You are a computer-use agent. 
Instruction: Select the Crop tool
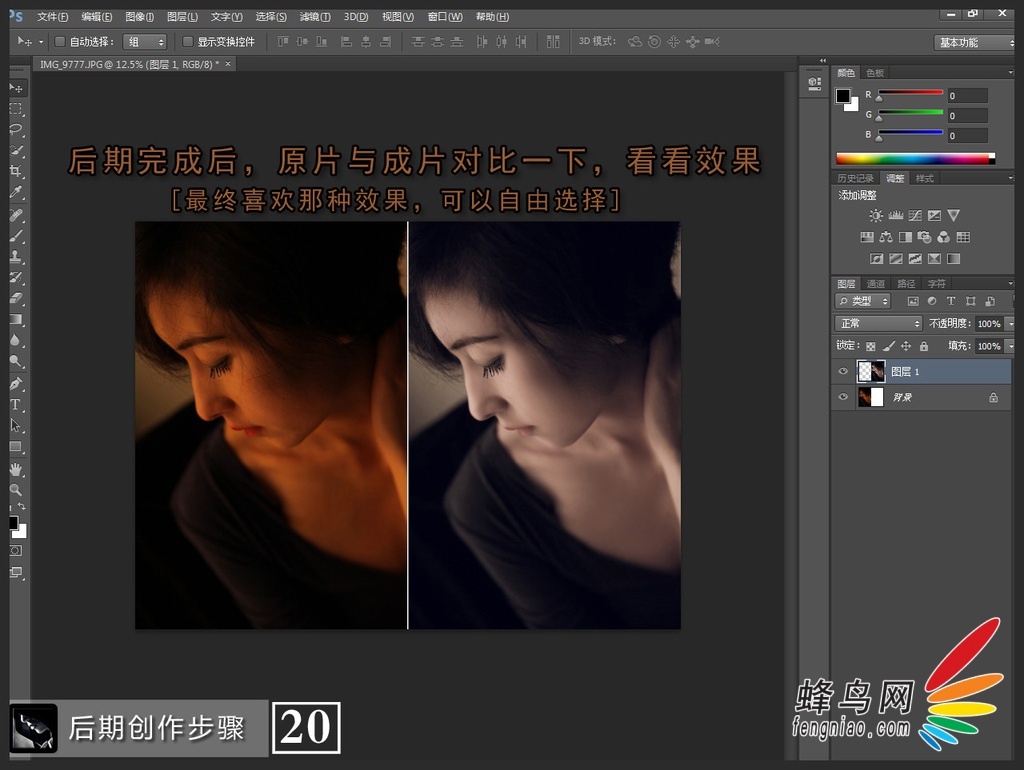coord(16,171)
